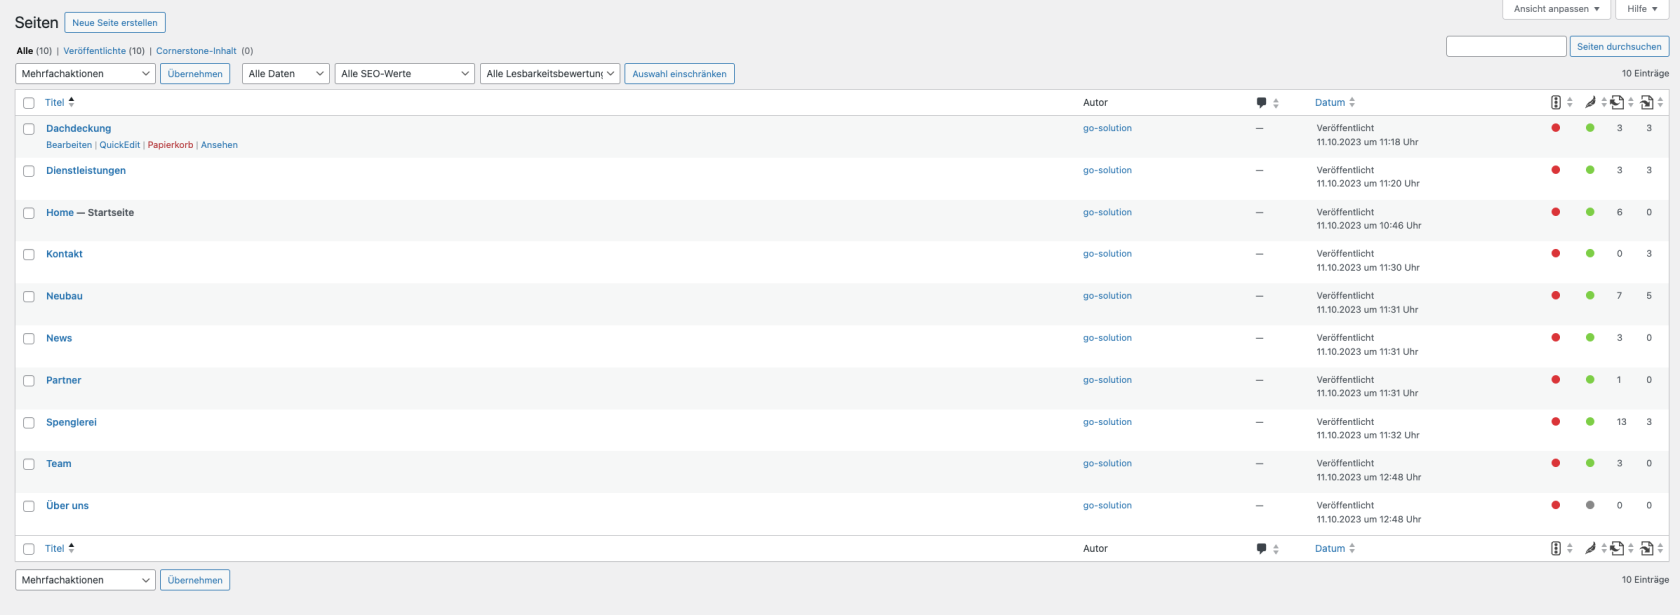Image resolution: width=1680 pixels, height=615 pixels.
Task: Click outgoing links icon in table footer
Action: click(x=1617, y=548)
